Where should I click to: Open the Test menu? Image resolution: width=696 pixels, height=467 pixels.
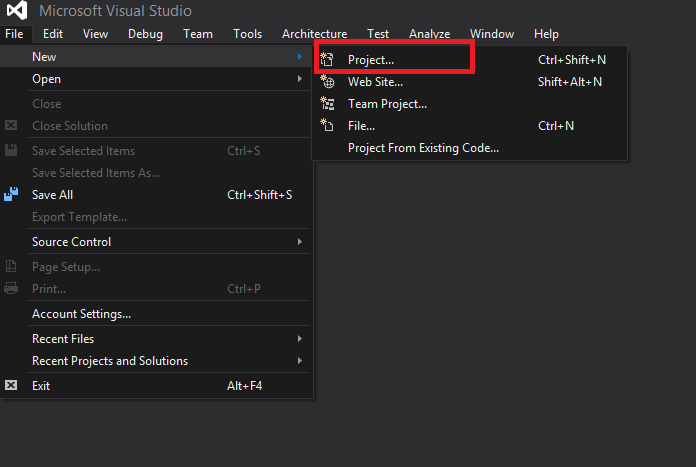tap(378, 34)
